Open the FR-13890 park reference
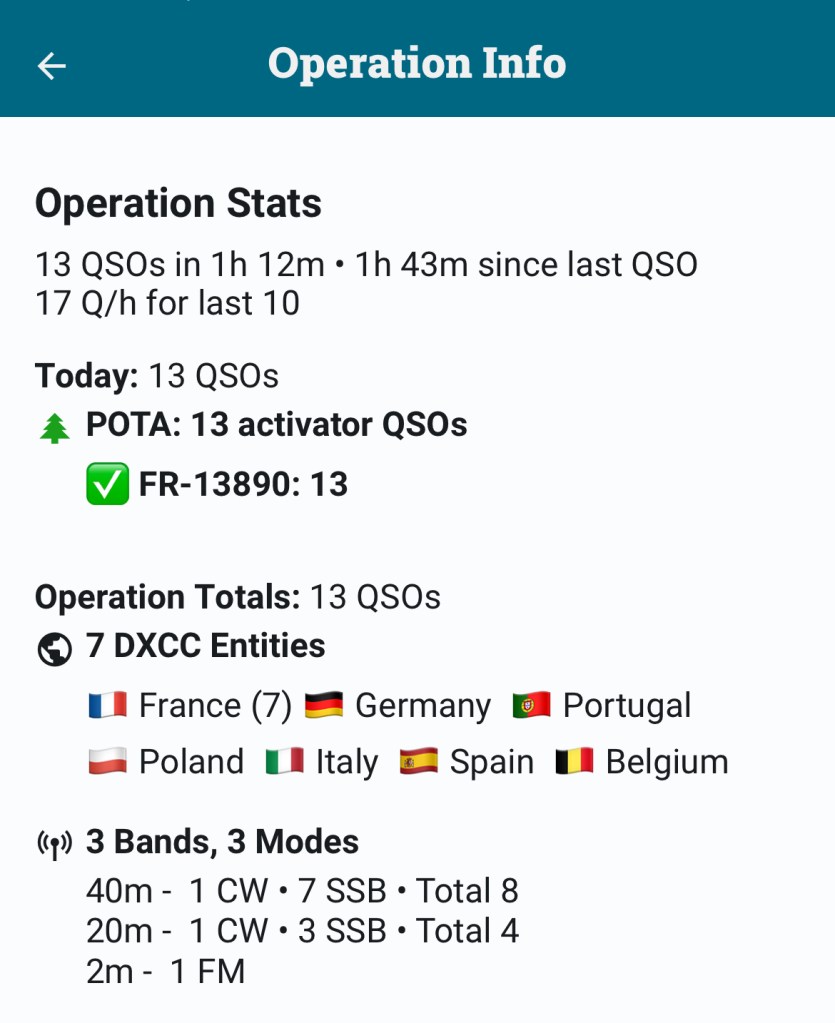The height and width of the screenshot is (1023, 835). [x=243, y=485]
